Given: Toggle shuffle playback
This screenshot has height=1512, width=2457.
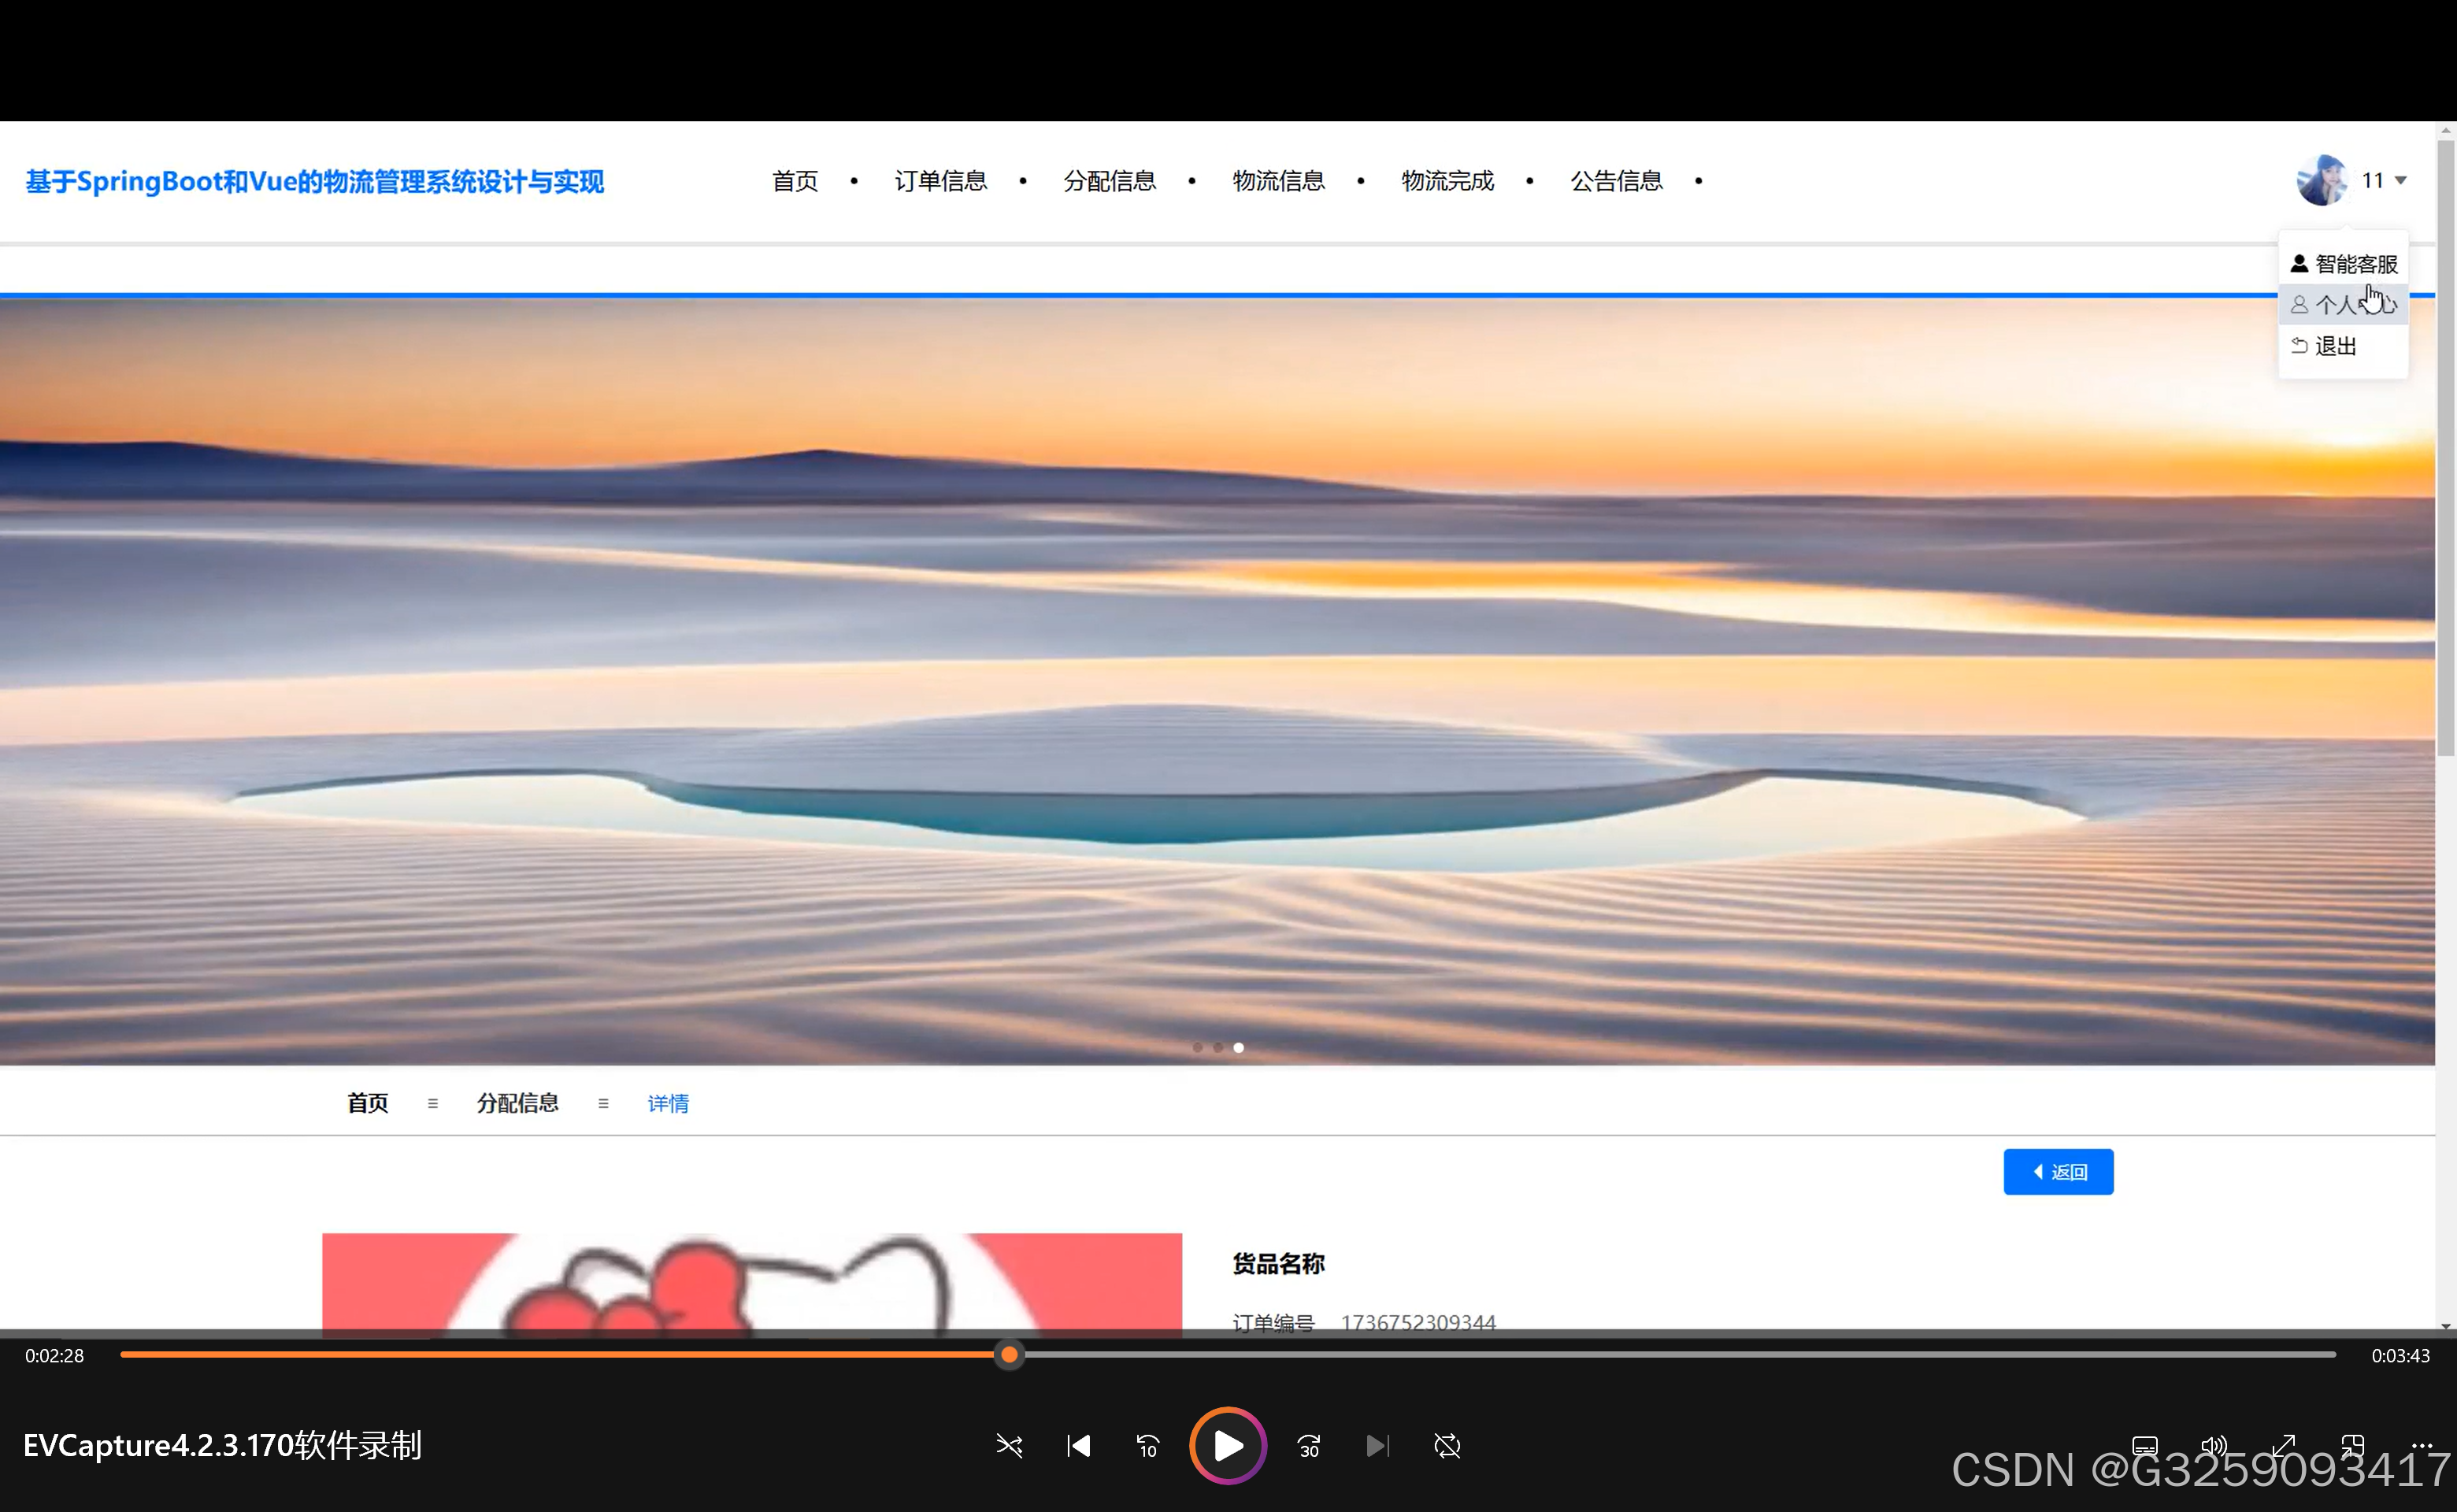Looking at the screenshot, I should [1009, 1446].
